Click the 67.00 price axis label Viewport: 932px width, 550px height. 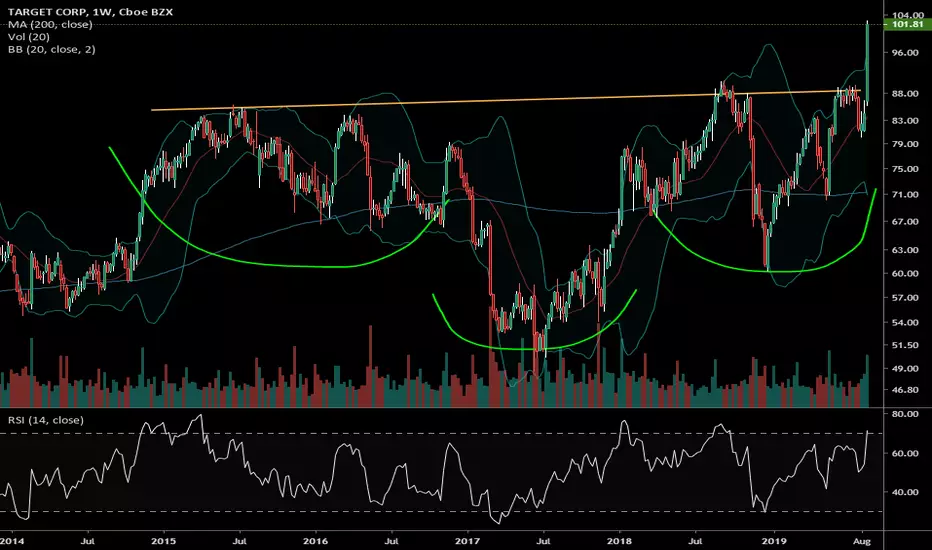point(905,221)
